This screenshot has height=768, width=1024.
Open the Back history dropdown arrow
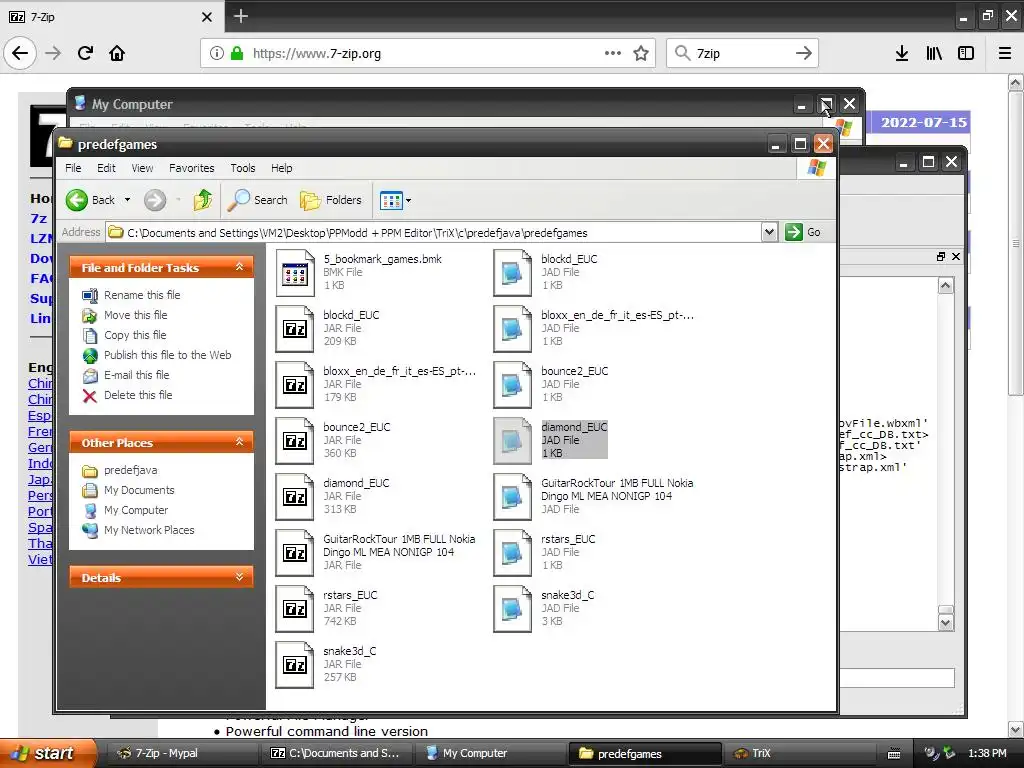127,200
